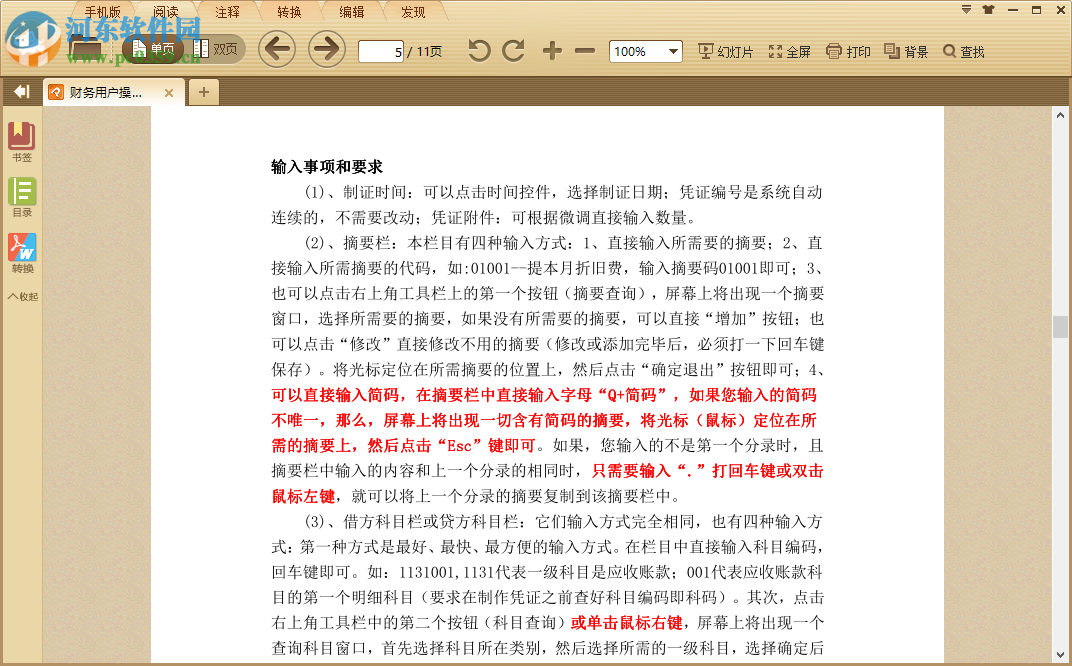1072x666 pixels.
Task: Go to next page with forward arrow
Action: (326, 49)
